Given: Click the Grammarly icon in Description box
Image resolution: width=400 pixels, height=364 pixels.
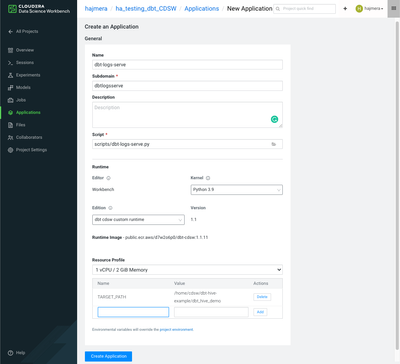Looking at the screenshot, I should click(274, 119).
